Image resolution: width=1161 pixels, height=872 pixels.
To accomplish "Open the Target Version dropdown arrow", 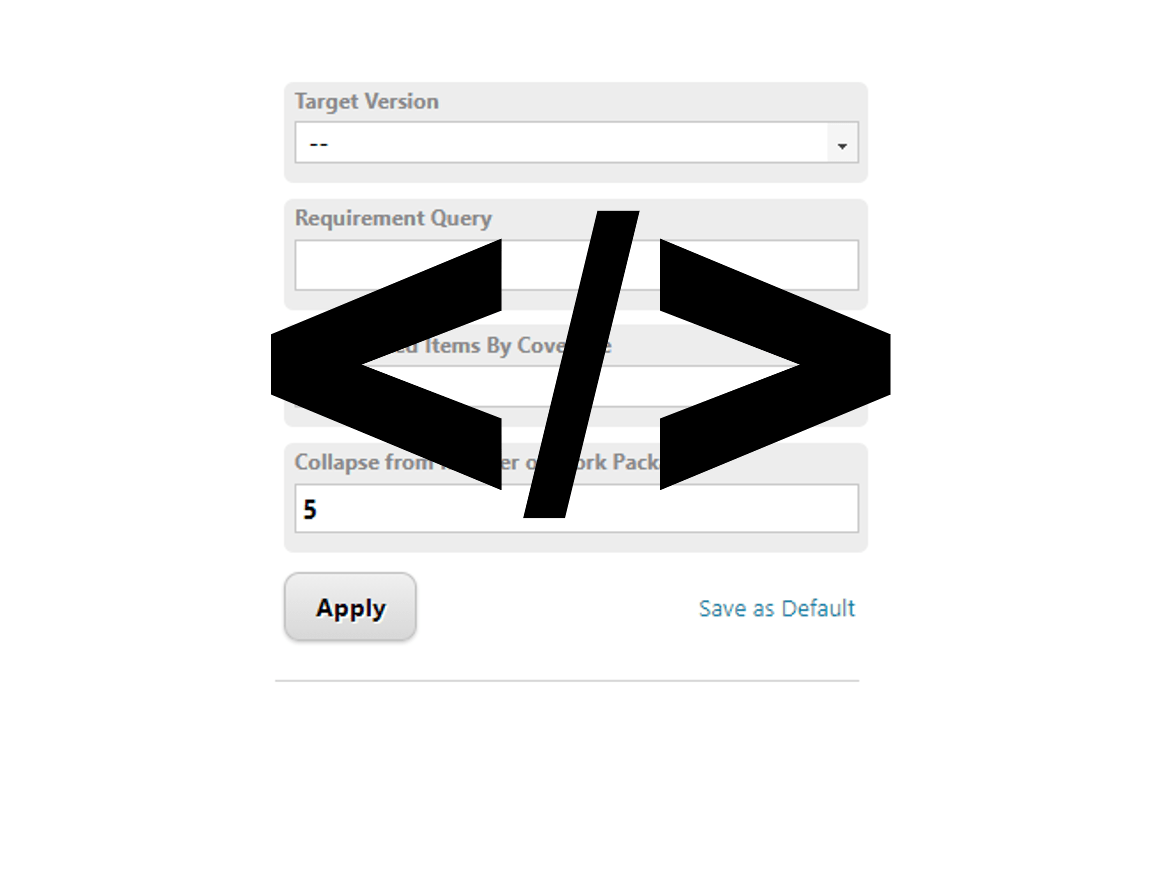I will click(842, 143).
